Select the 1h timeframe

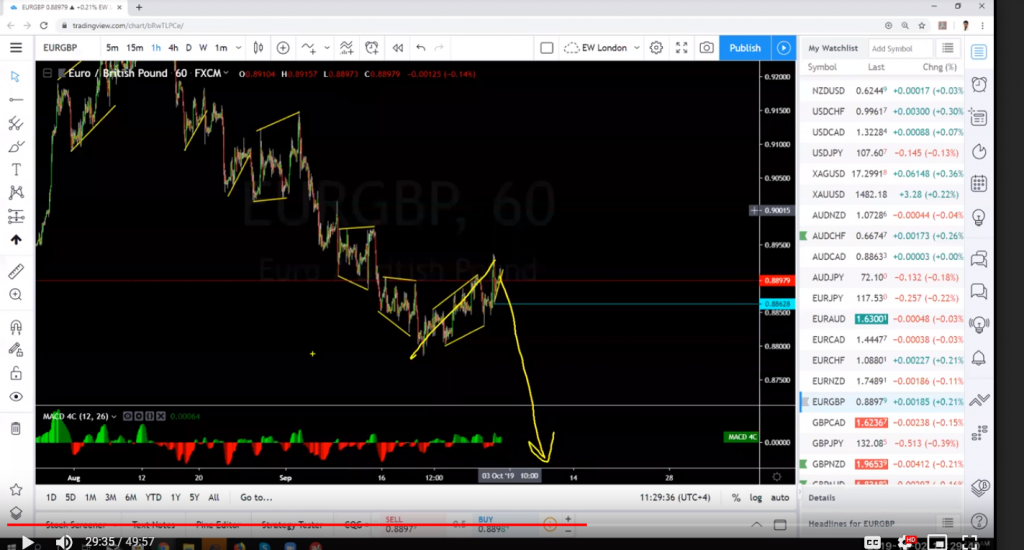pos(156,48)
